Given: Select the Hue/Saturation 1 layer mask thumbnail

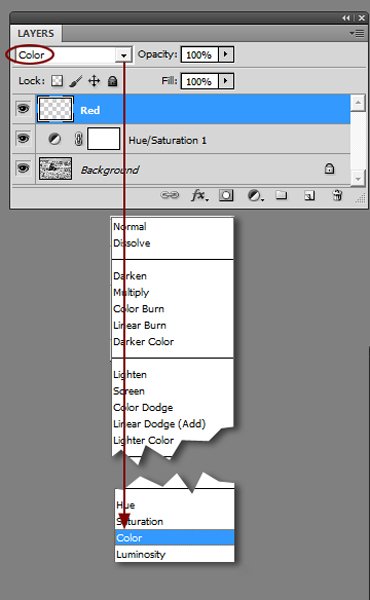Looking at the screenshot, I should tap(104, 139).
